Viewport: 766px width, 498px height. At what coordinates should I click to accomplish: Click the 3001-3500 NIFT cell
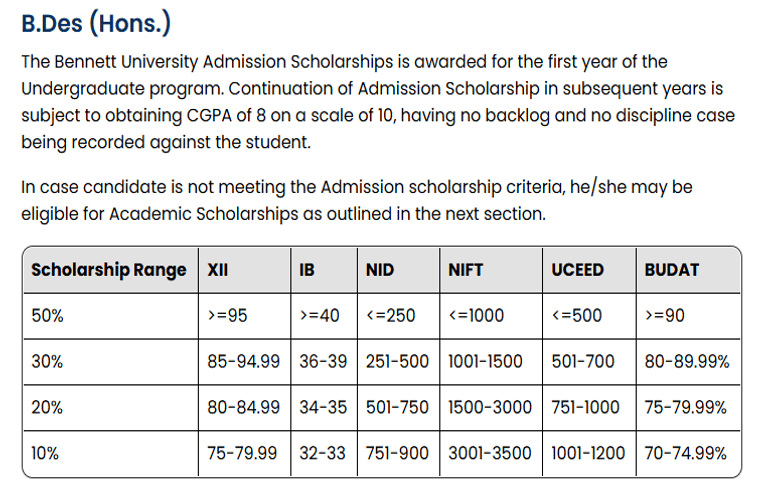[490, 453]
